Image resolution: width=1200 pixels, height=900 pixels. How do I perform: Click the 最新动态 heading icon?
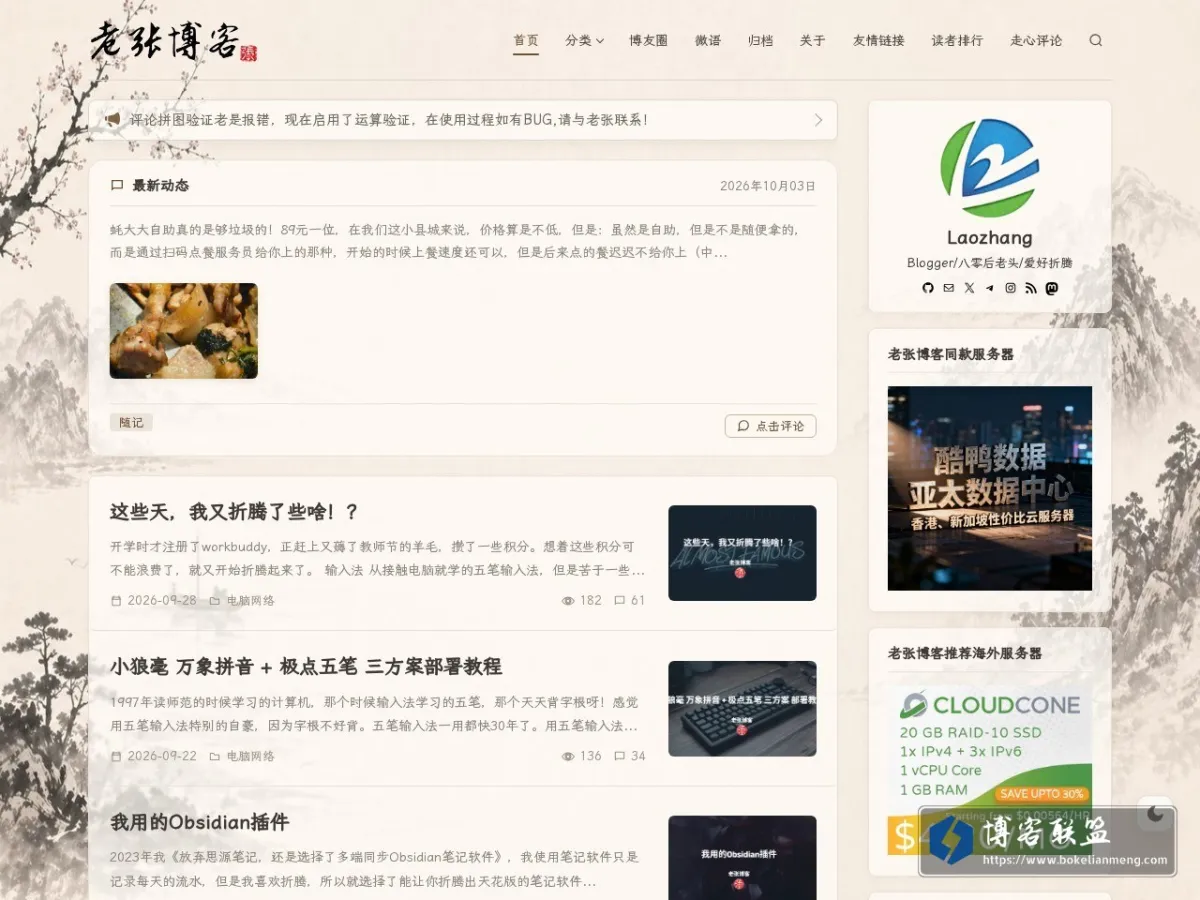117,186
